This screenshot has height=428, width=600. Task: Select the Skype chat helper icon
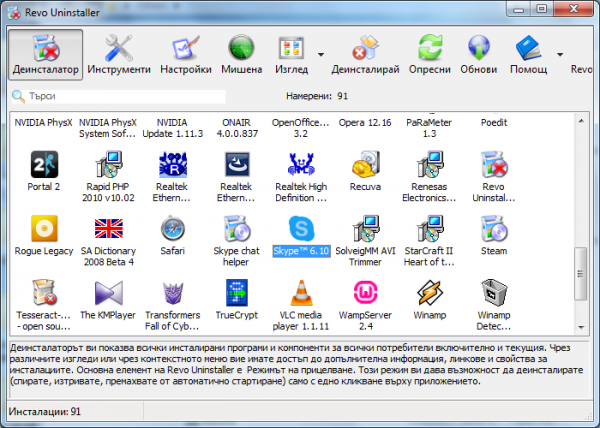tap(236, 228)
